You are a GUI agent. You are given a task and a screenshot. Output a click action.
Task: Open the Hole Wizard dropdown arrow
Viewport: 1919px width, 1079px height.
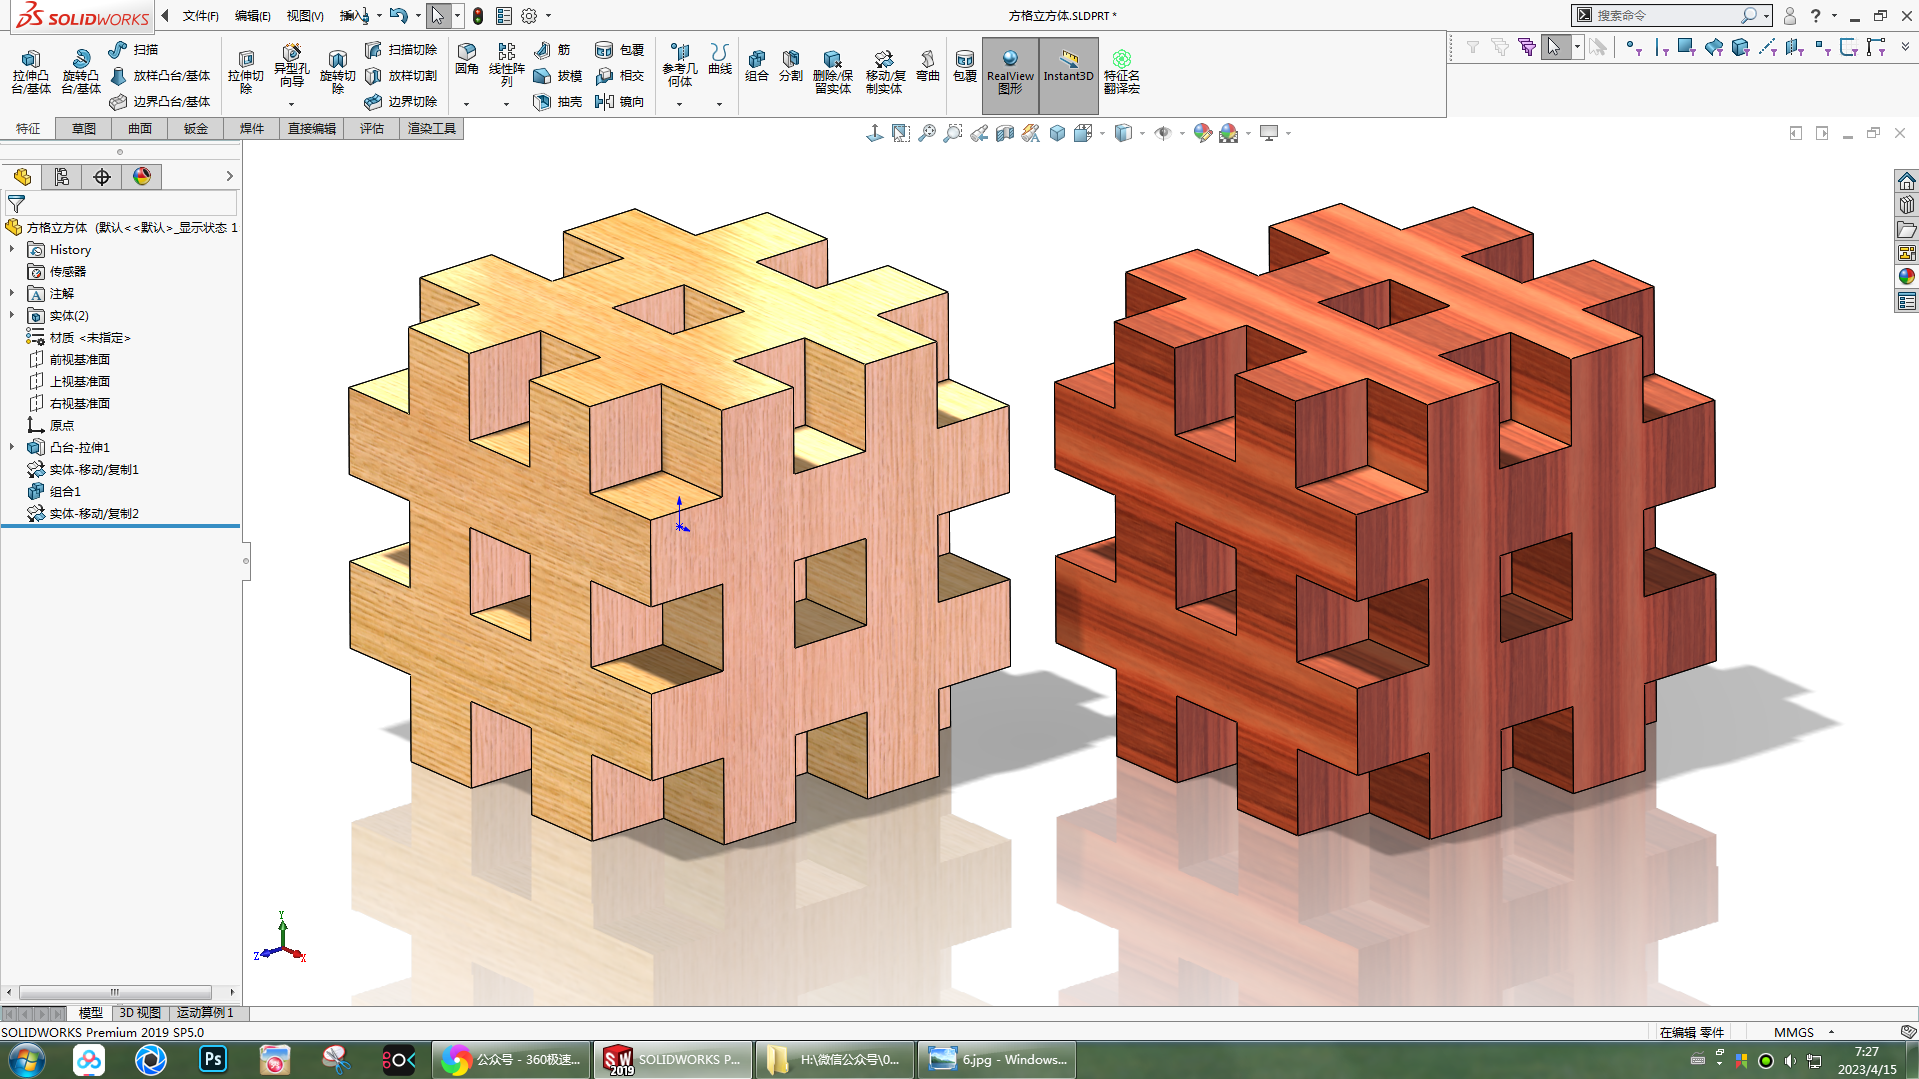[x=291, y=104]
